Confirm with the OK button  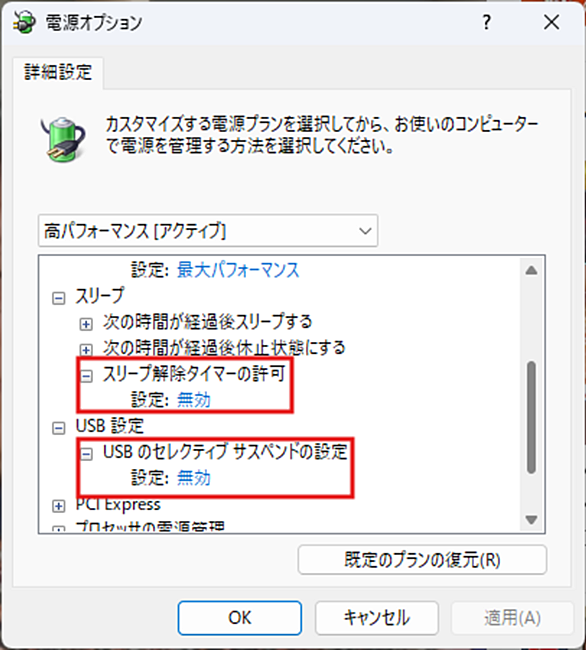point(240,618)
